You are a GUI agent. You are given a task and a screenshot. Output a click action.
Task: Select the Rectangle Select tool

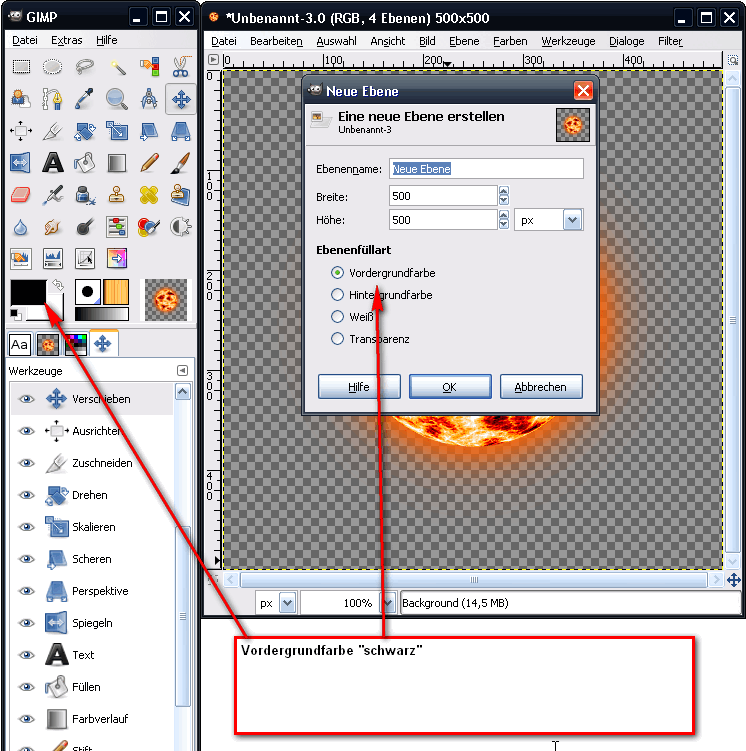[x=21, y=67]
